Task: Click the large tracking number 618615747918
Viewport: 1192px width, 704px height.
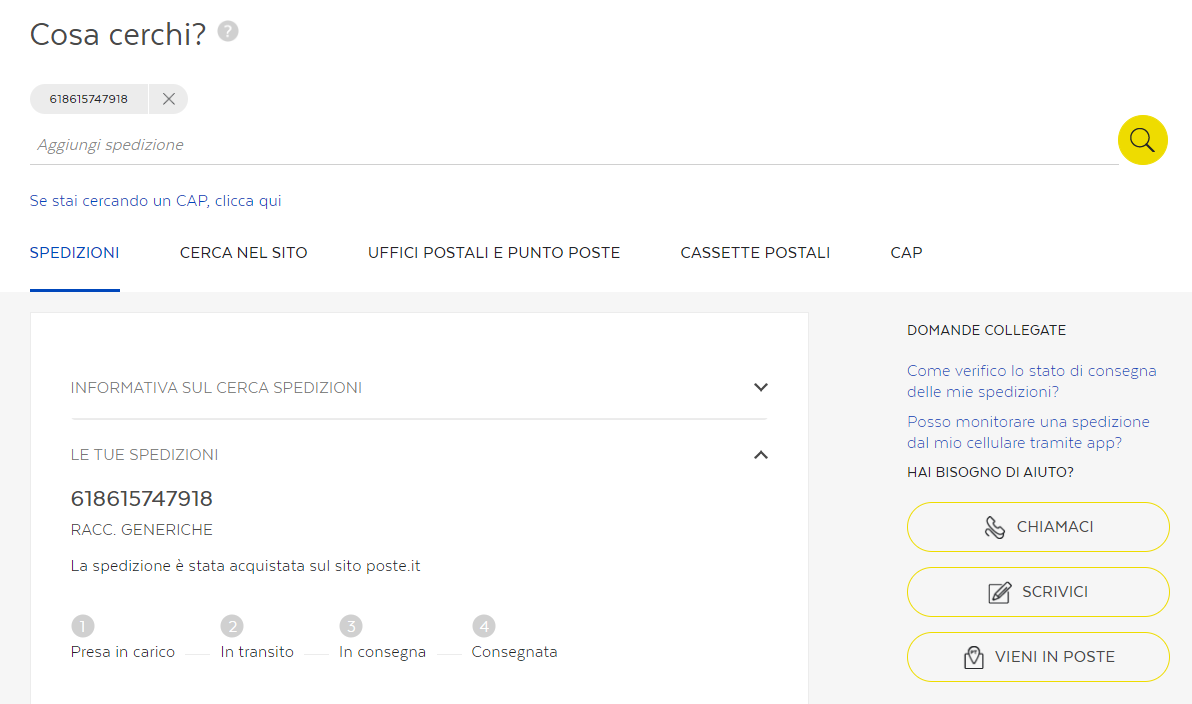Action: [x=141, y=499]
